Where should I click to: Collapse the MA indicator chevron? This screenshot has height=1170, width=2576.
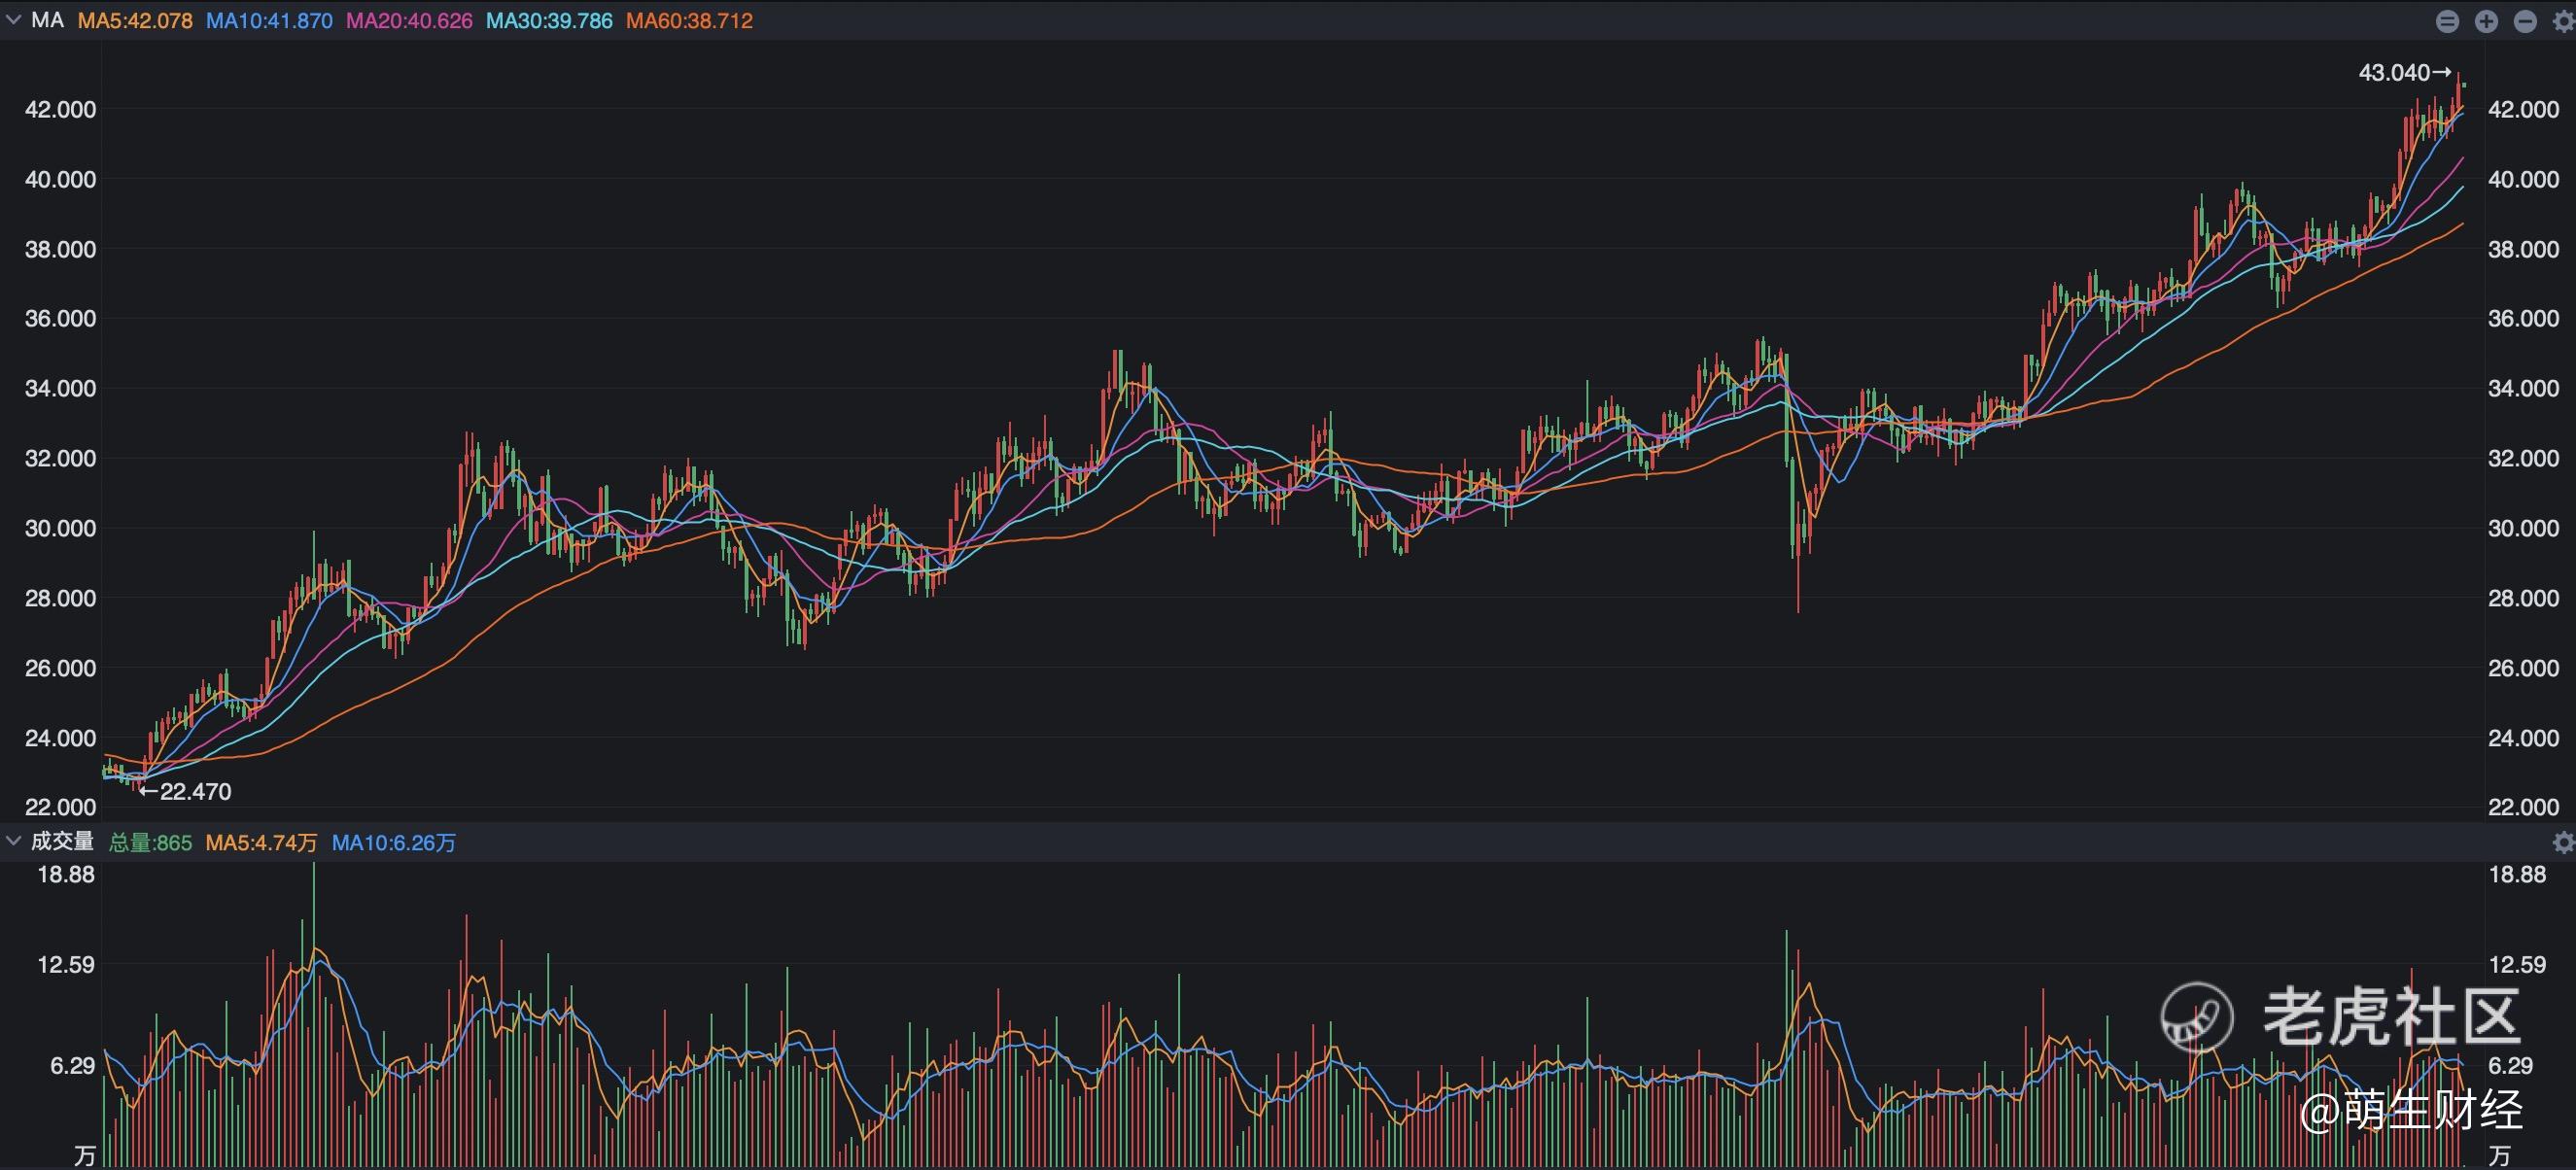click(13, 20)
